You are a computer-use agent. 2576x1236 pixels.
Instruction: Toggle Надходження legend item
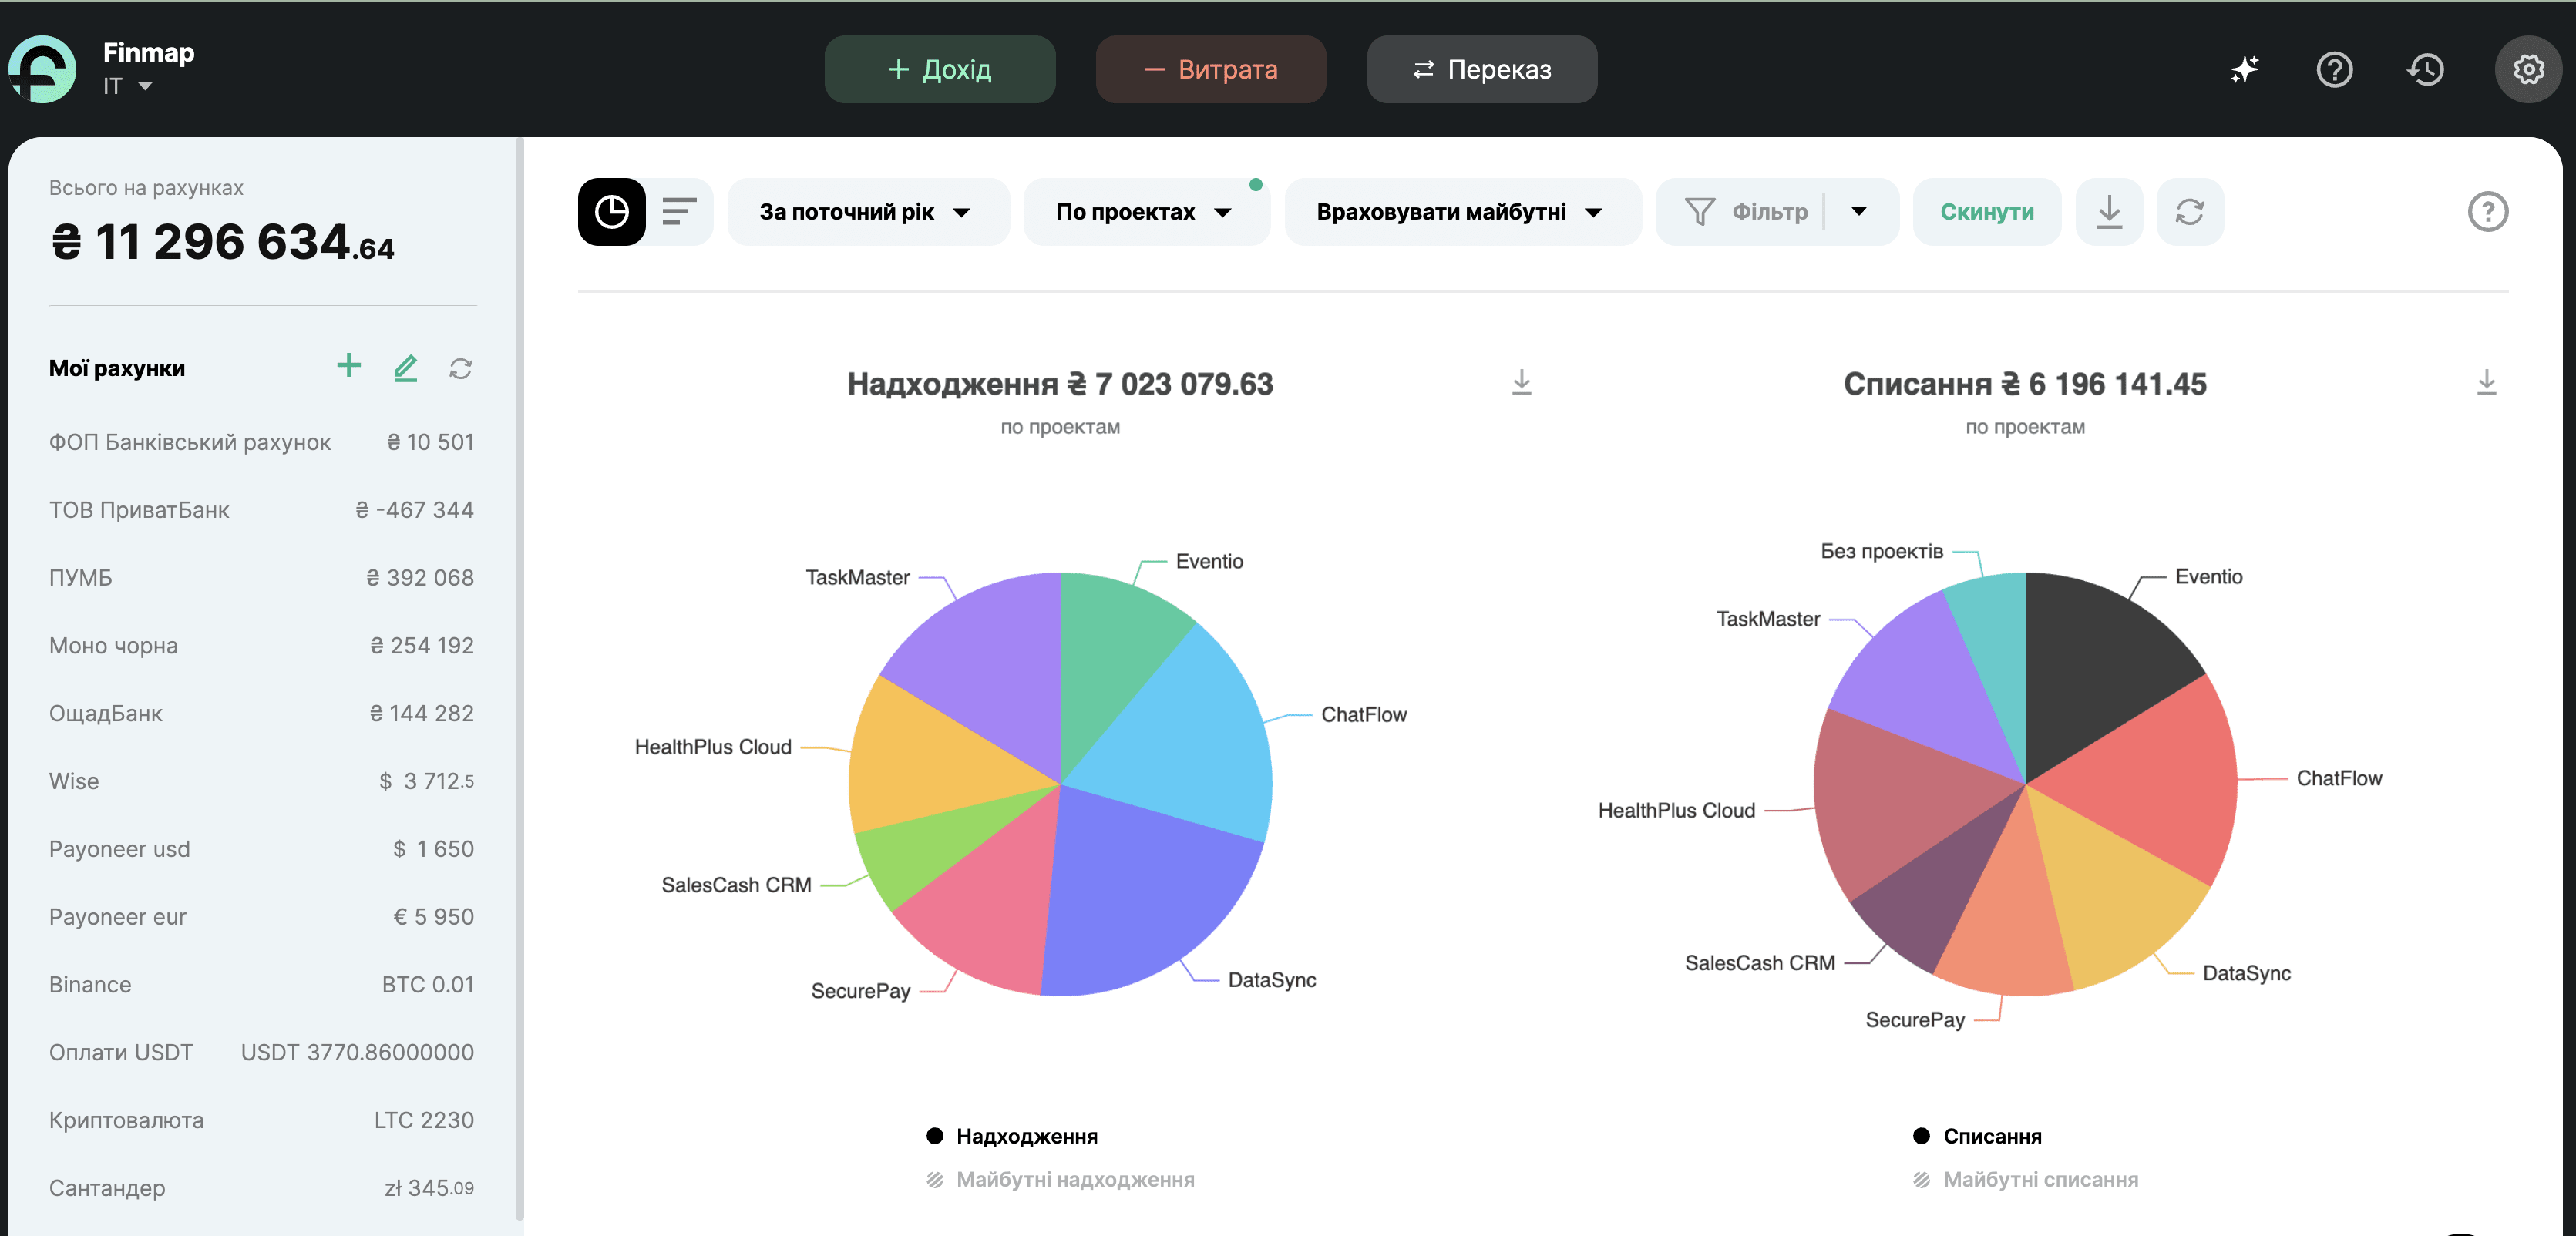(1012, 1136)
